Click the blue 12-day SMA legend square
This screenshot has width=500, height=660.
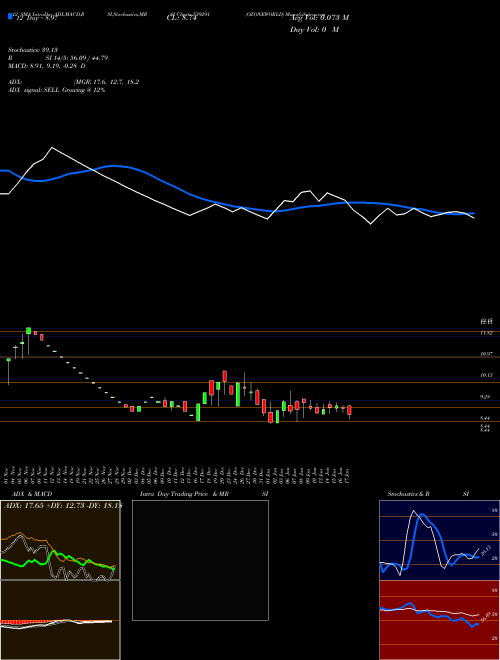(10, 17)
